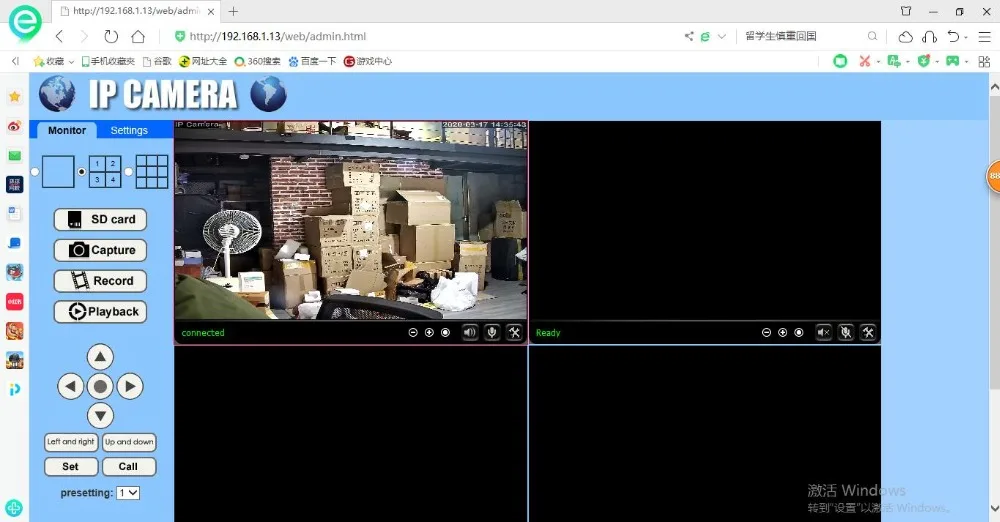Open the browser hamburger menu
This screenshot has height=522, width=1000.
click(985, 36)
